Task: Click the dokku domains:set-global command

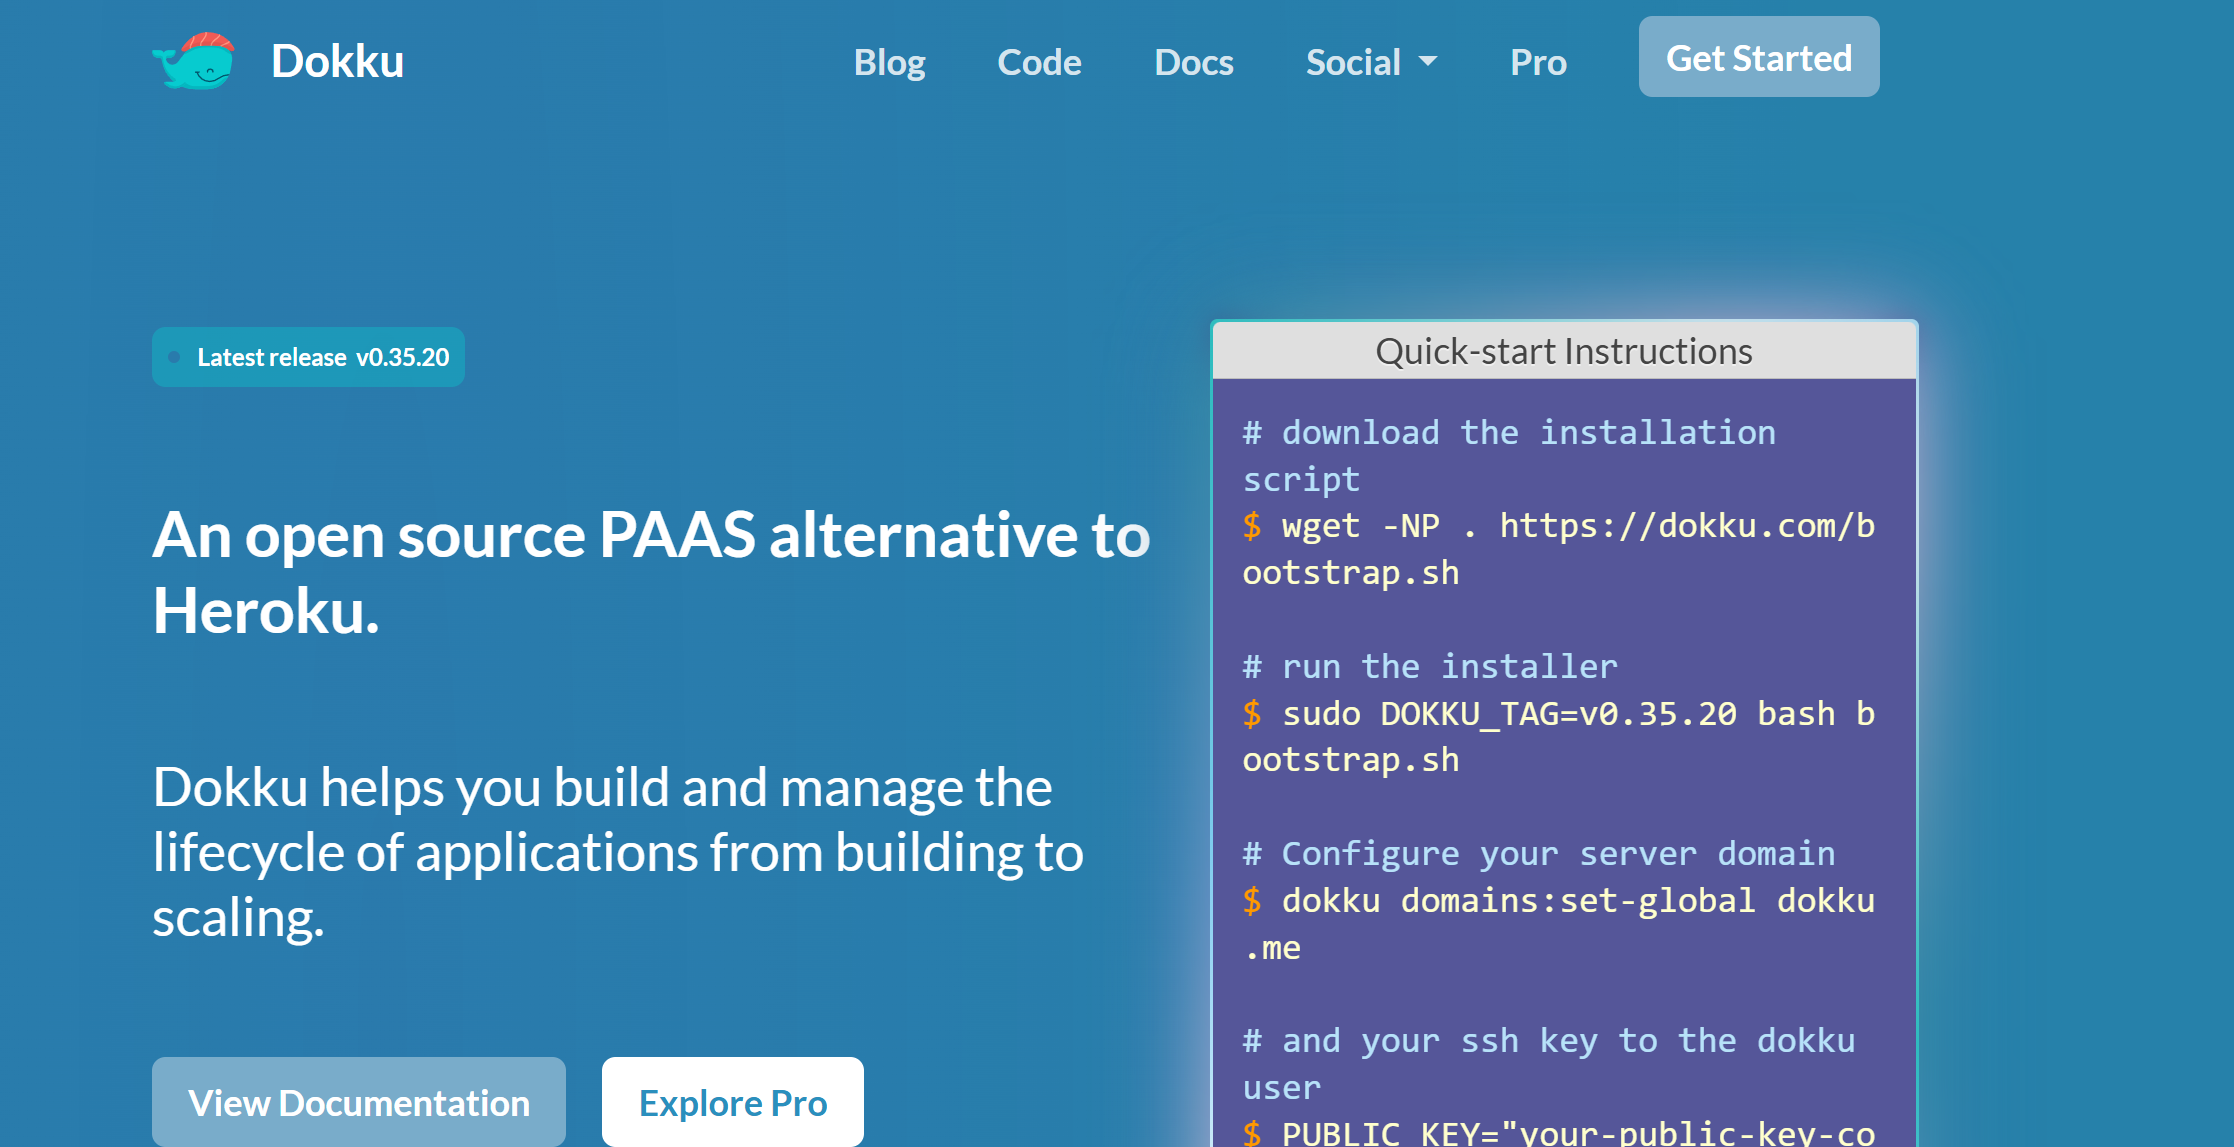Action: point(1559,924)
